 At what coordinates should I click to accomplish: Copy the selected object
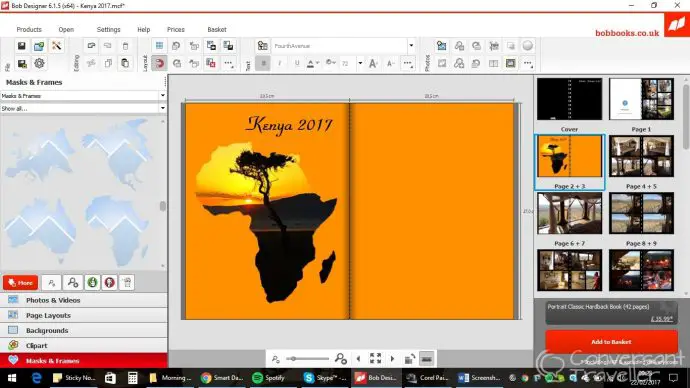pos(108,63)
